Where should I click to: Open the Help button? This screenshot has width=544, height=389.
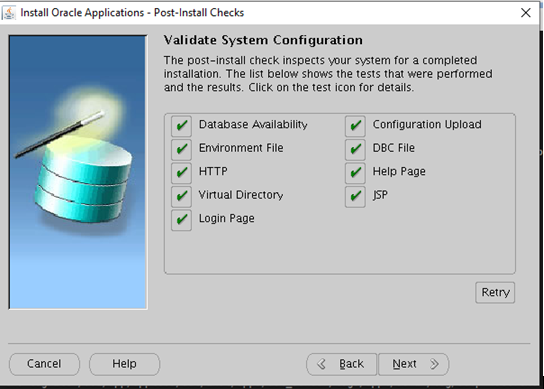click(125, 364)
